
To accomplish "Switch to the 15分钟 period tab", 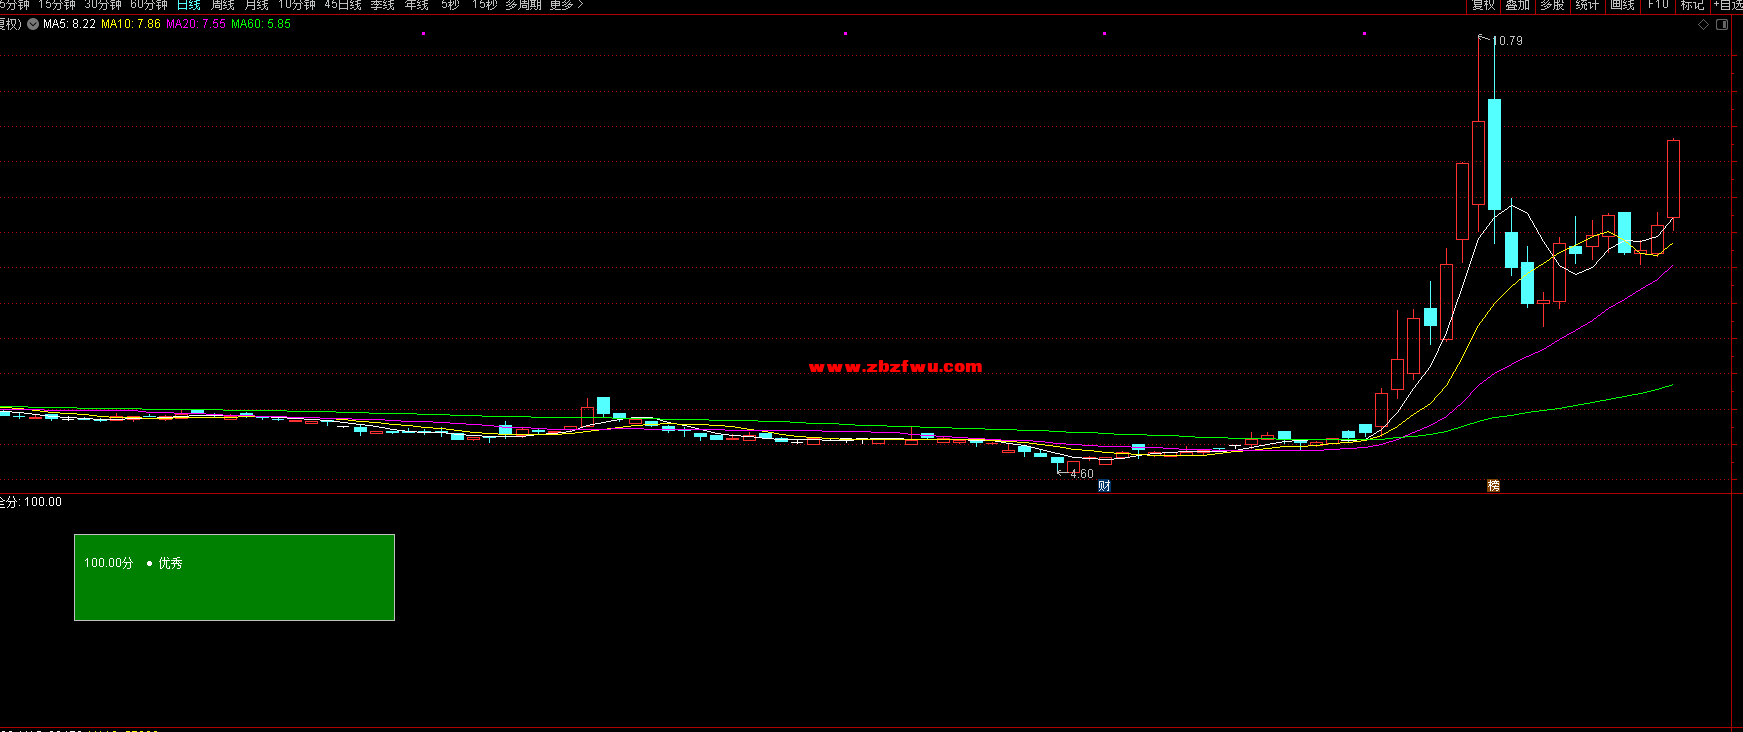I will [57, 5].
